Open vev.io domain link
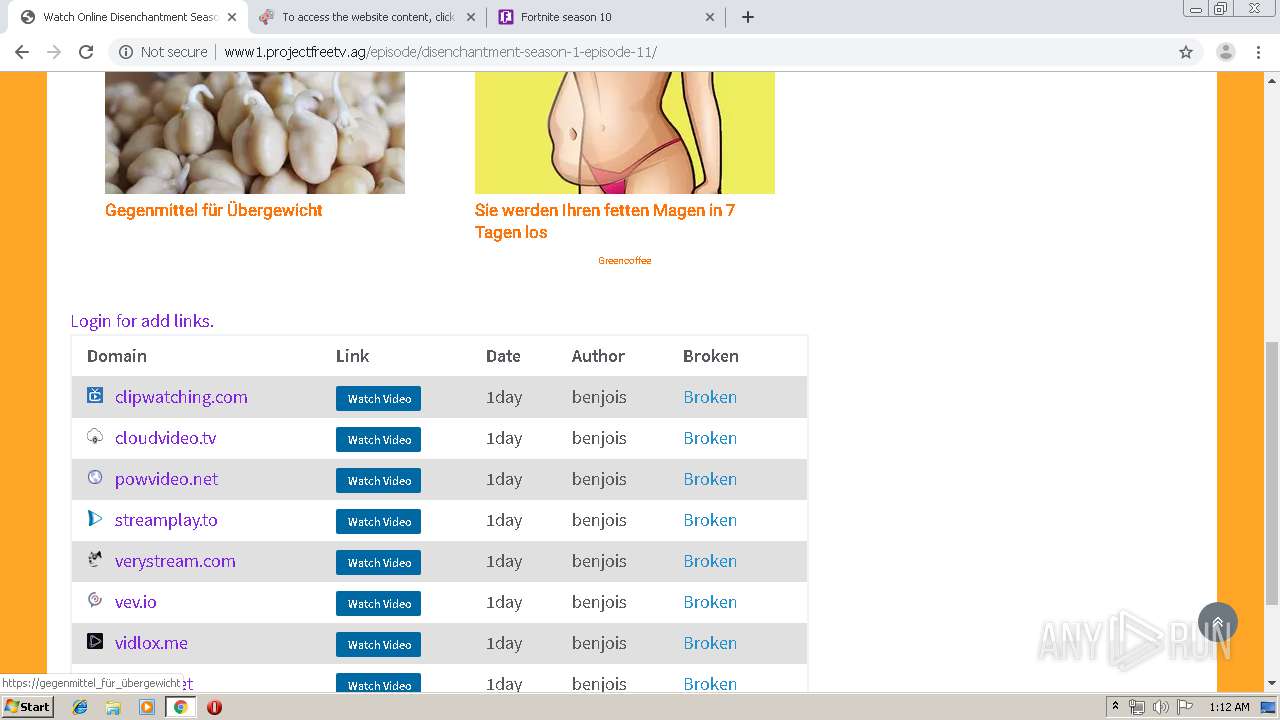1280x720 pixels. pos(136,602)
